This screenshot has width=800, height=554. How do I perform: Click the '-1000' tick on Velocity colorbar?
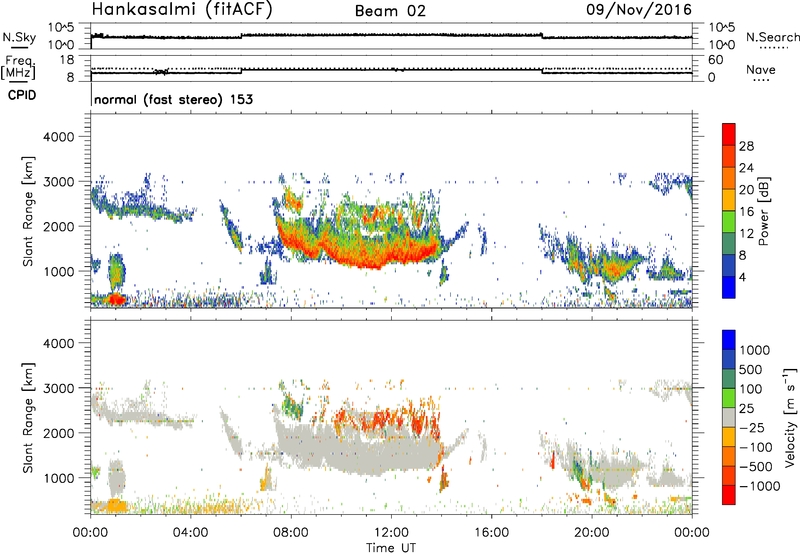(x=760, y=486)
